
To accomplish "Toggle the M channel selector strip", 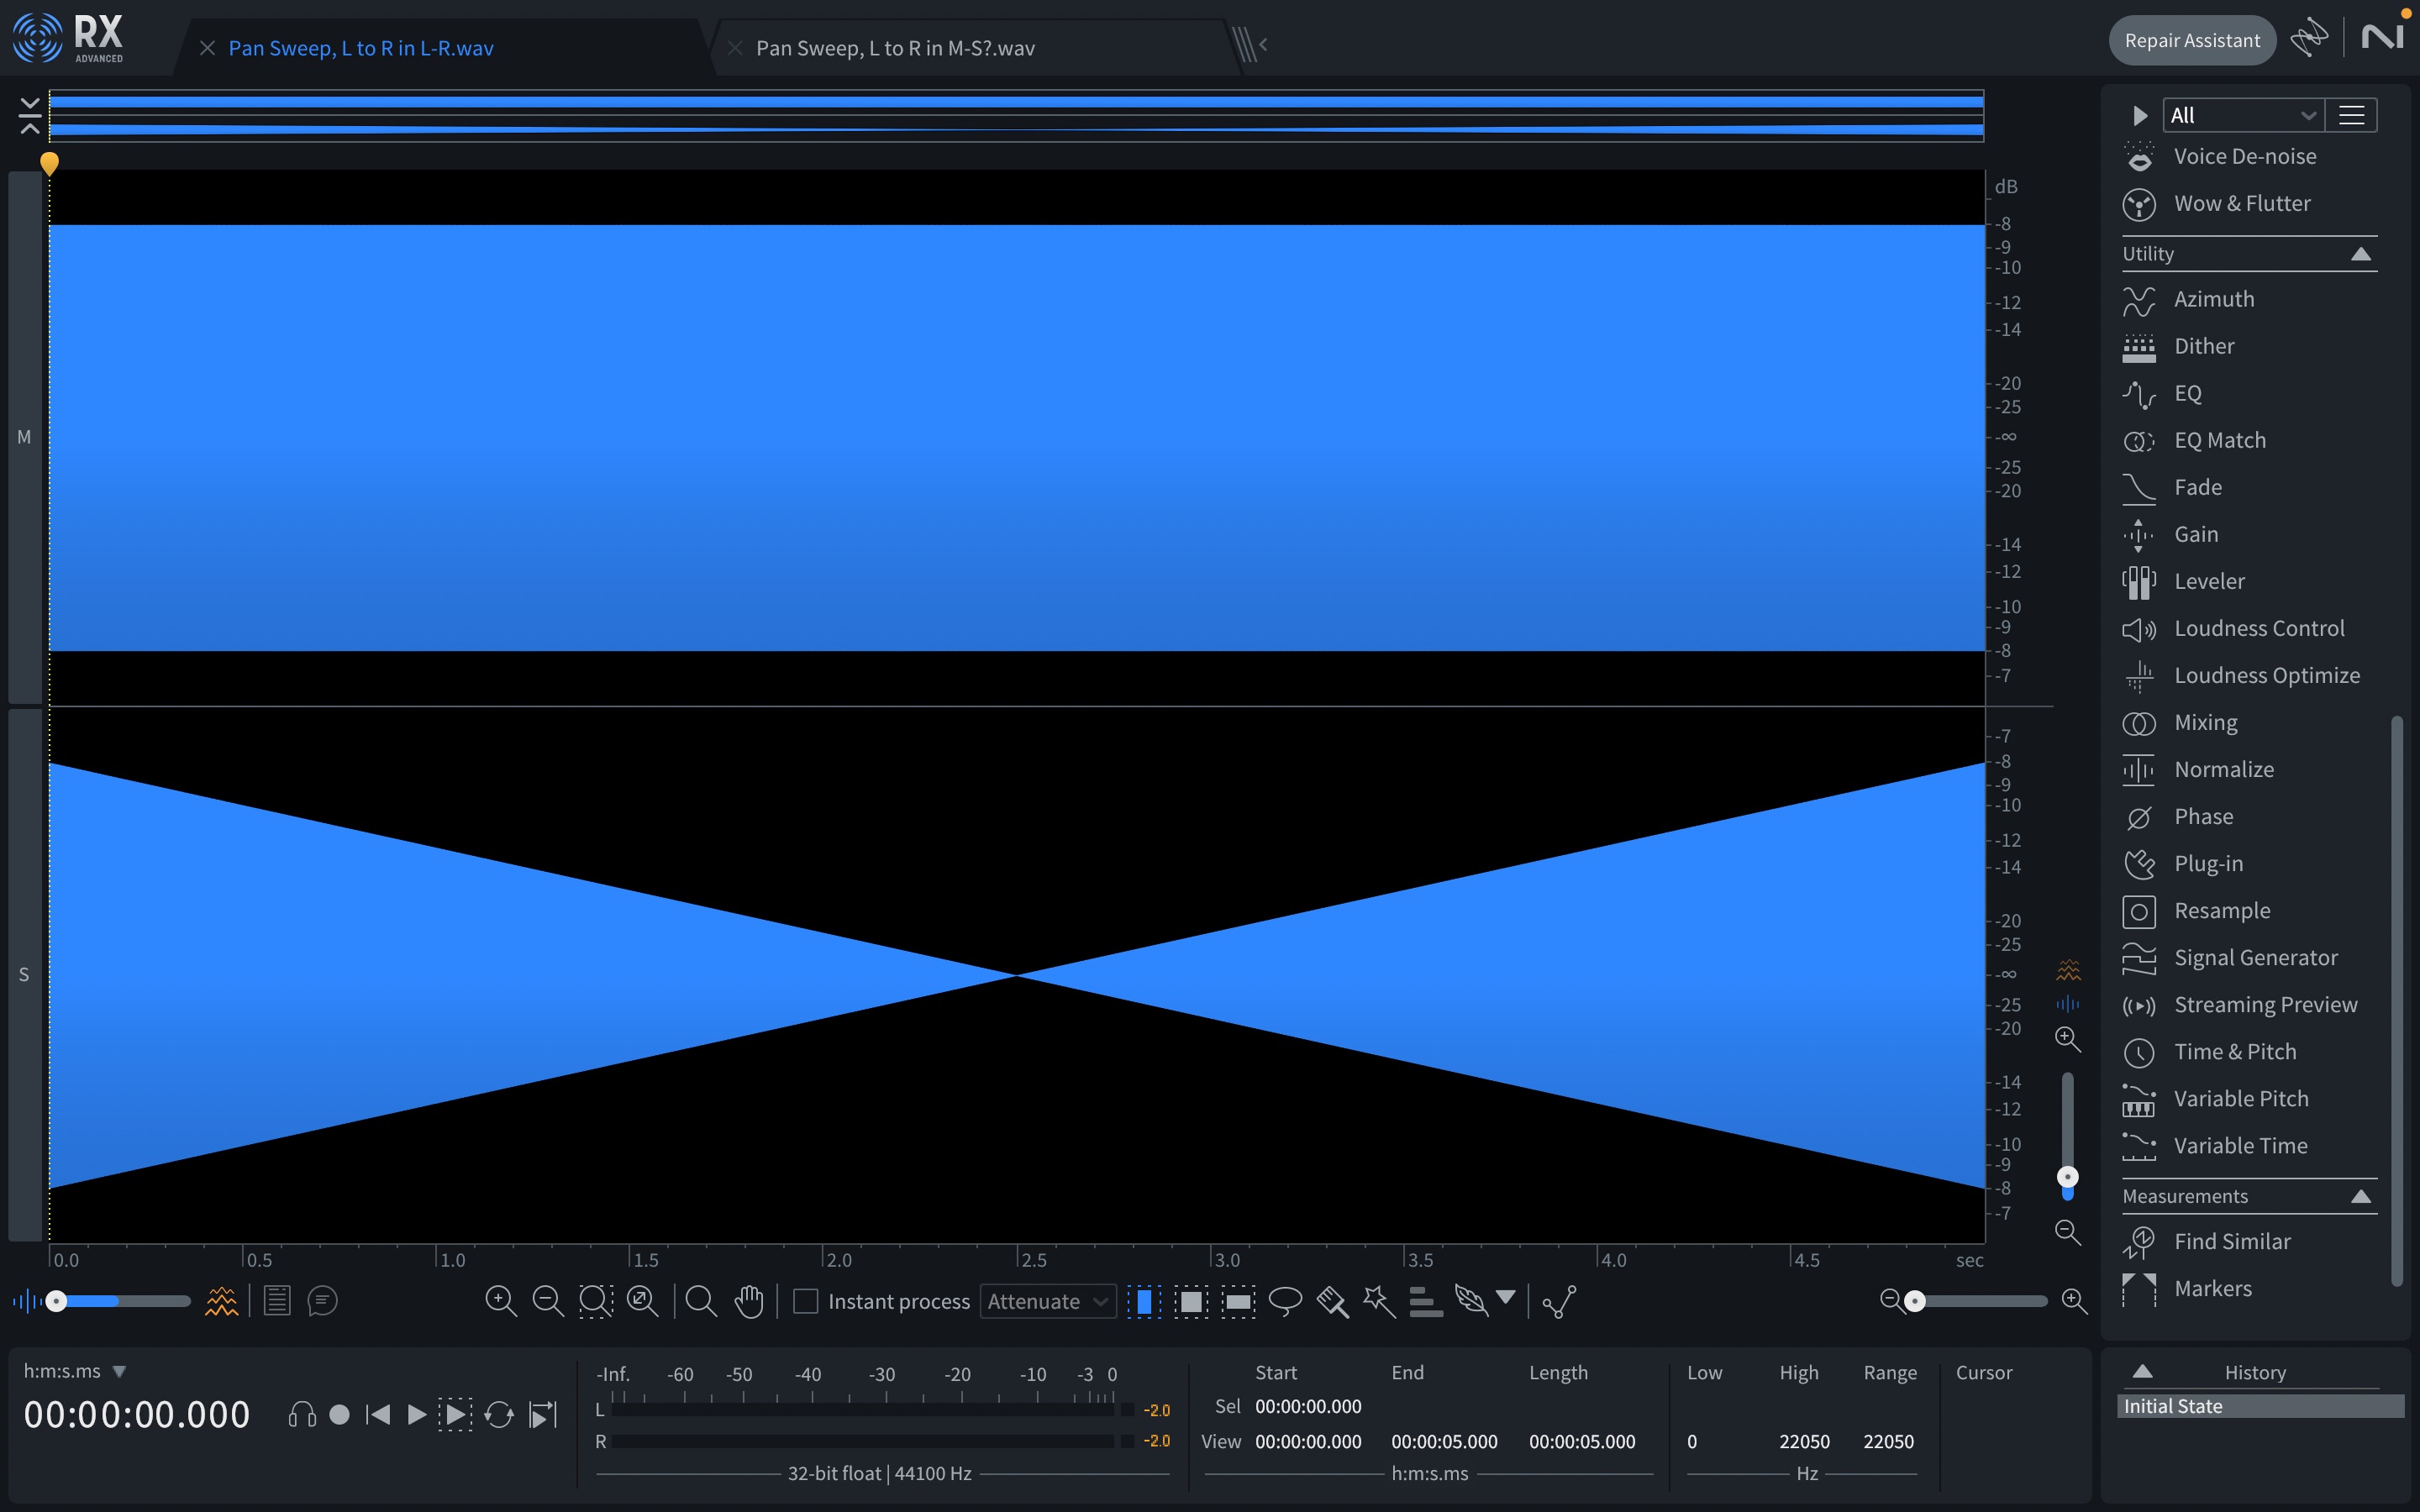I will point(25,437).
